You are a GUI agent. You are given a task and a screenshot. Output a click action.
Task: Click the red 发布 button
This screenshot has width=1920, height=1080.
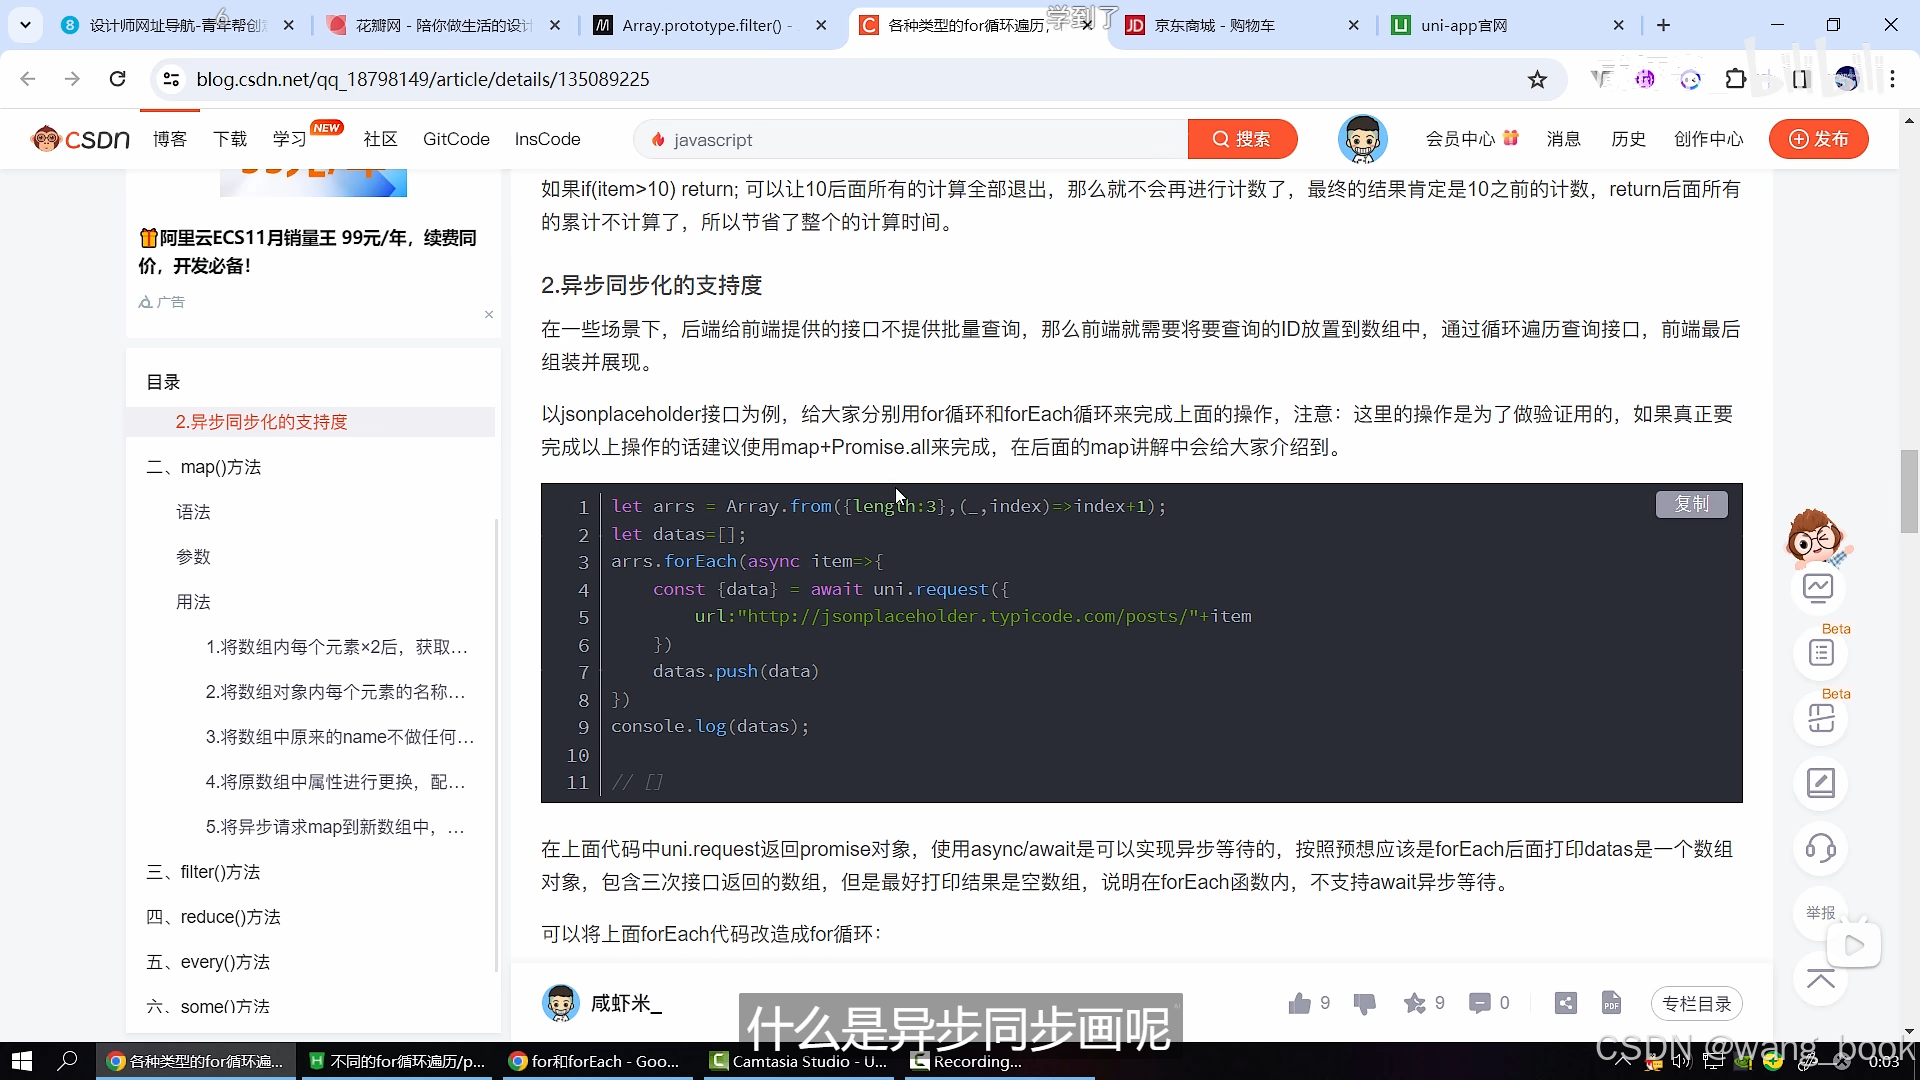pos(1818,139)
